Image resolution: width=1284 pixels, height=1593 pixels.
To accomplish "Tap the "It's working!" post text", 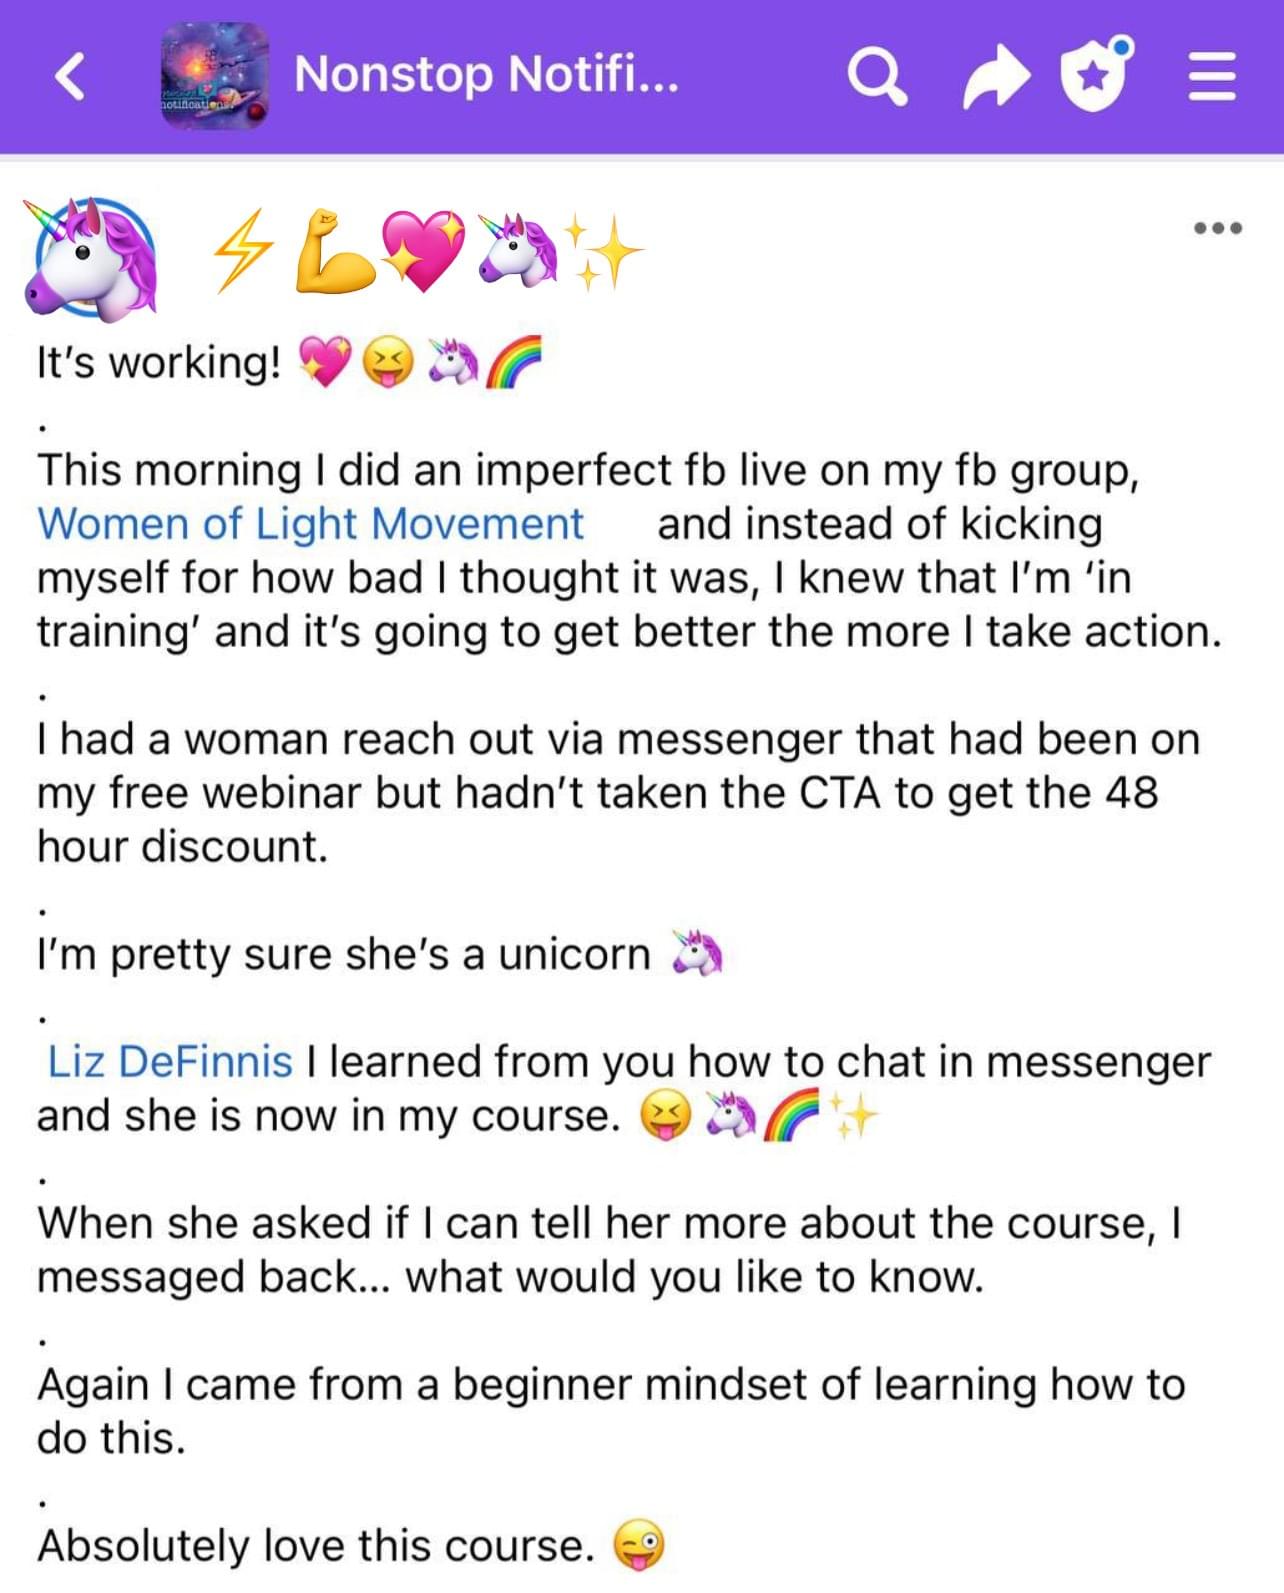I will click(x=159, y=362).
